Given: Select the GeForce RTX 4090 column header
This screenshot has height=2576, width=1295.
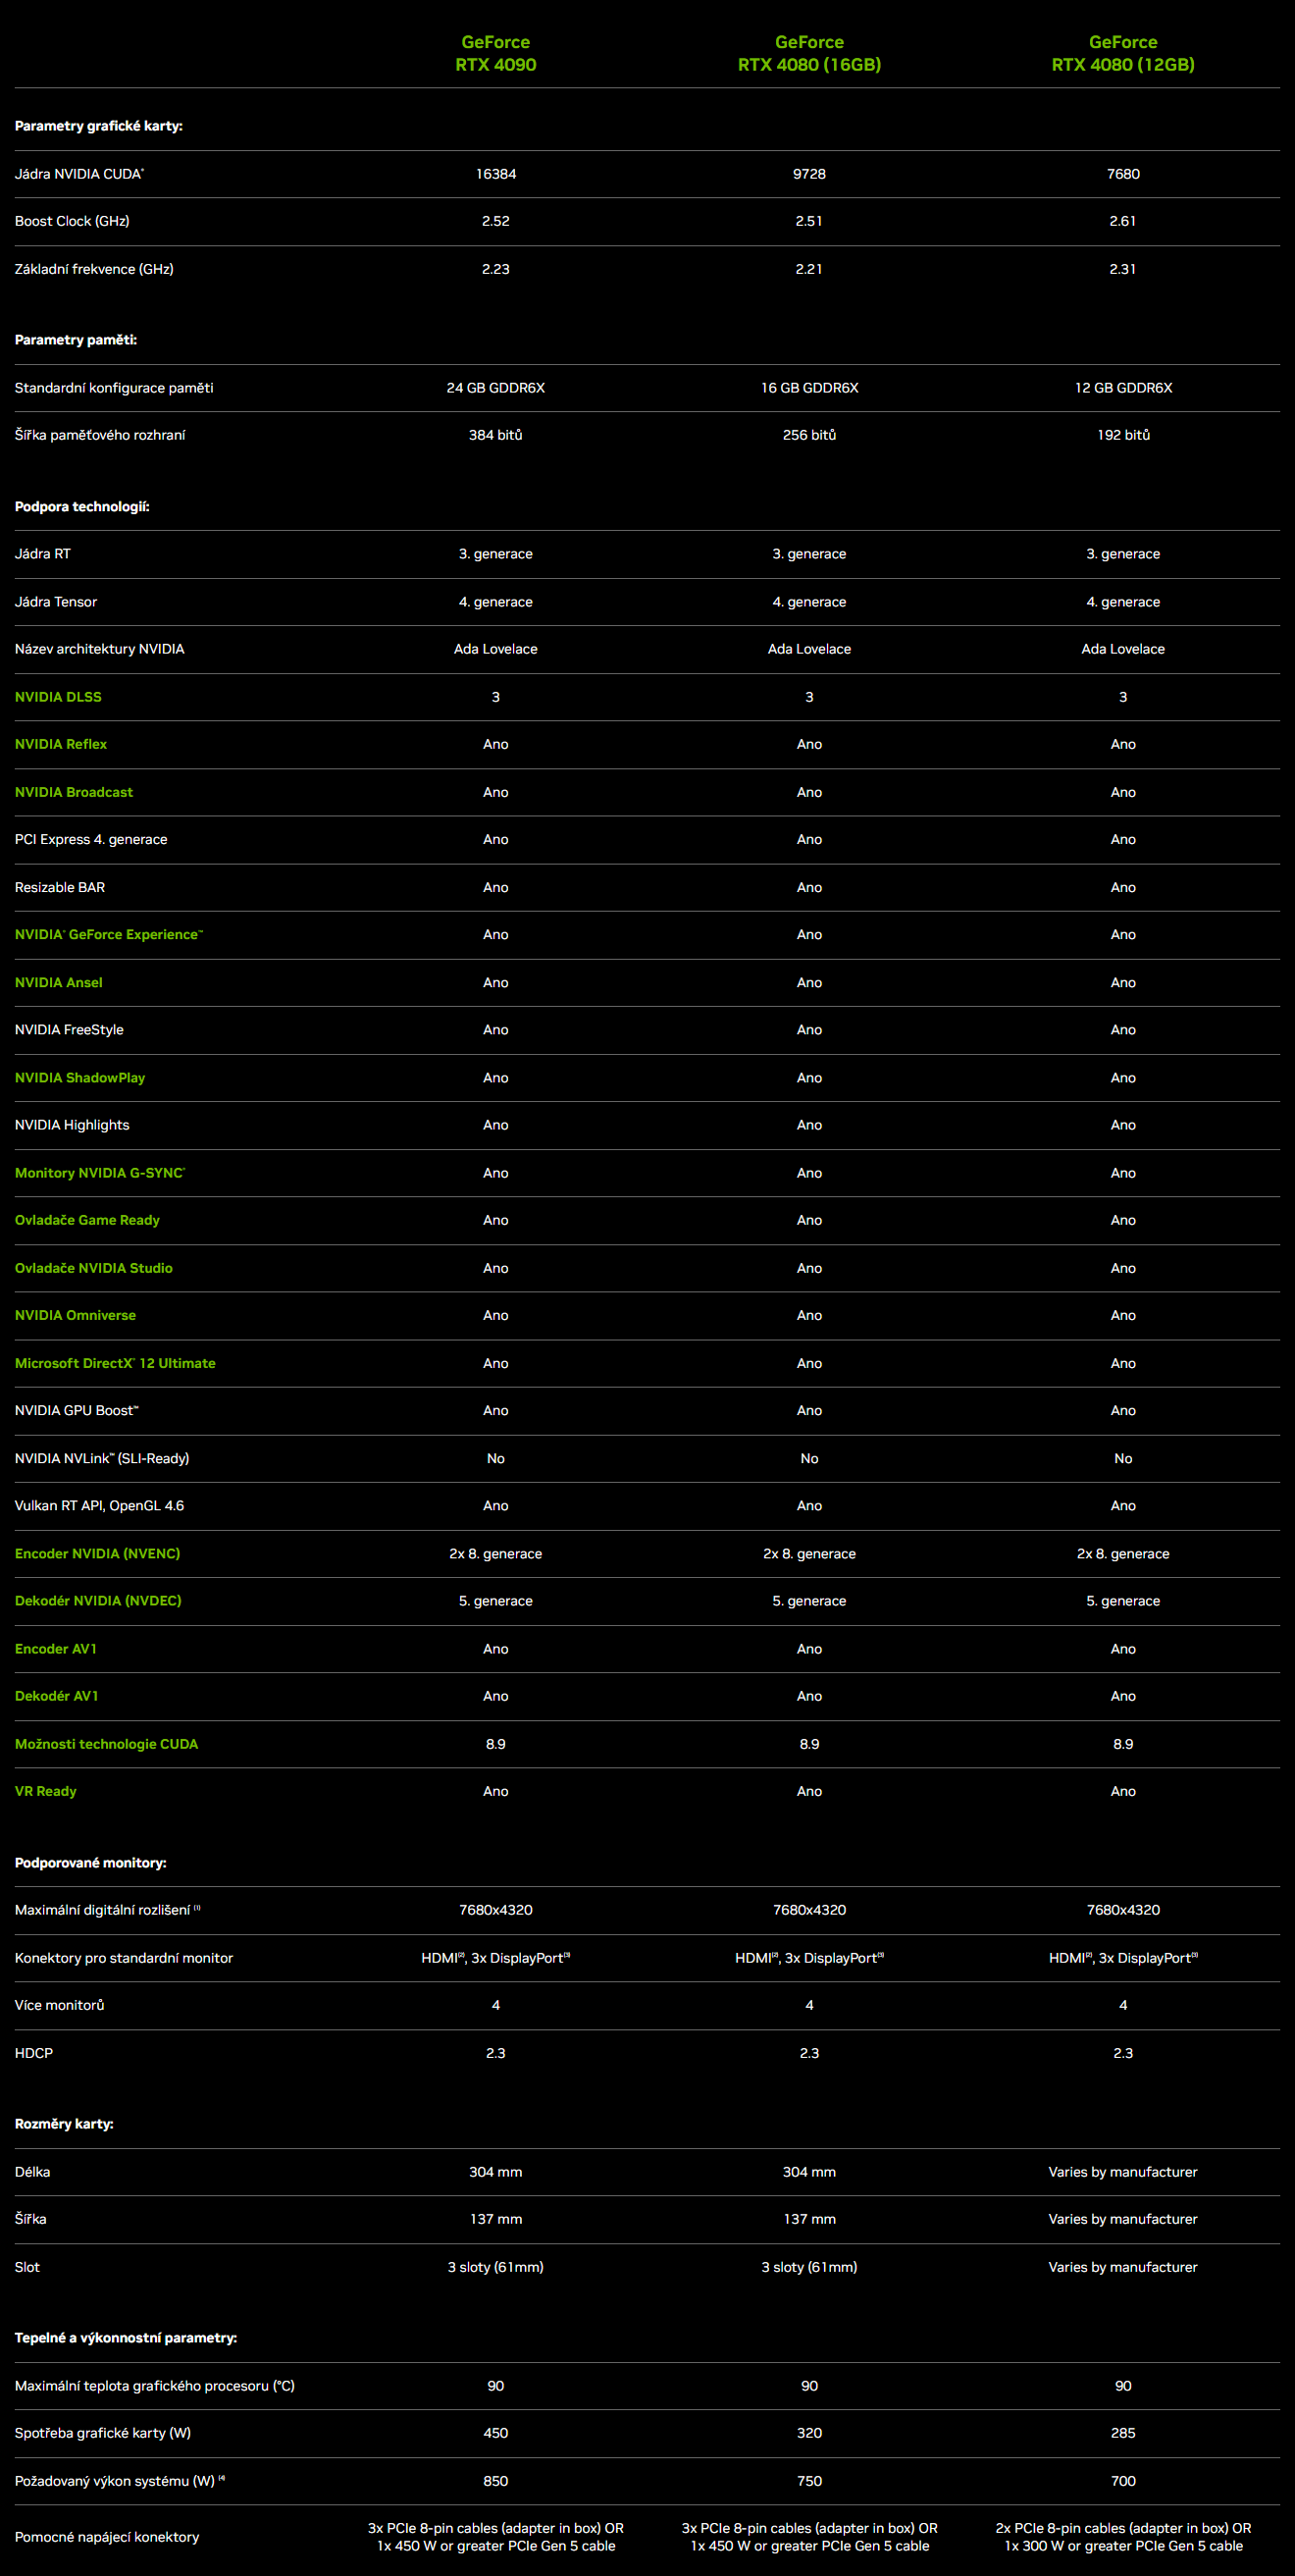Looking at the screenshot, I should 496,53.
